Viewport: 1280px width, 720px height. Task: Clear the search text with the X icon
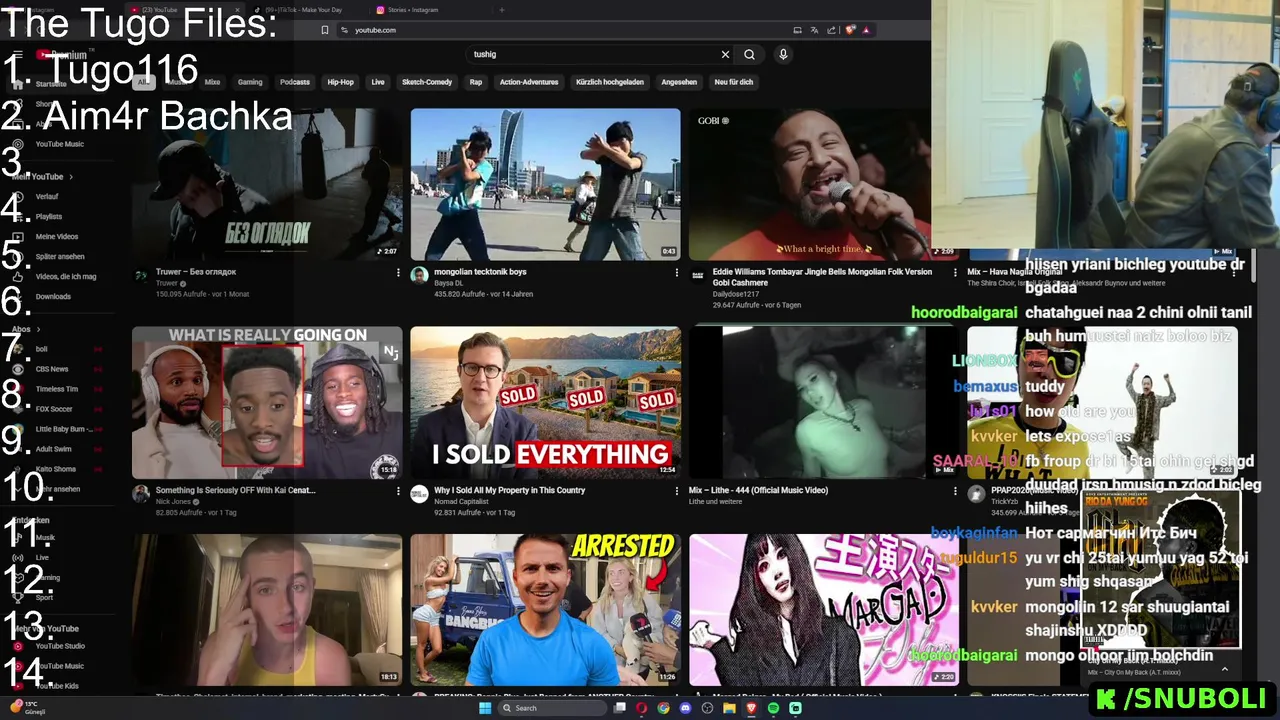(725, 54)
